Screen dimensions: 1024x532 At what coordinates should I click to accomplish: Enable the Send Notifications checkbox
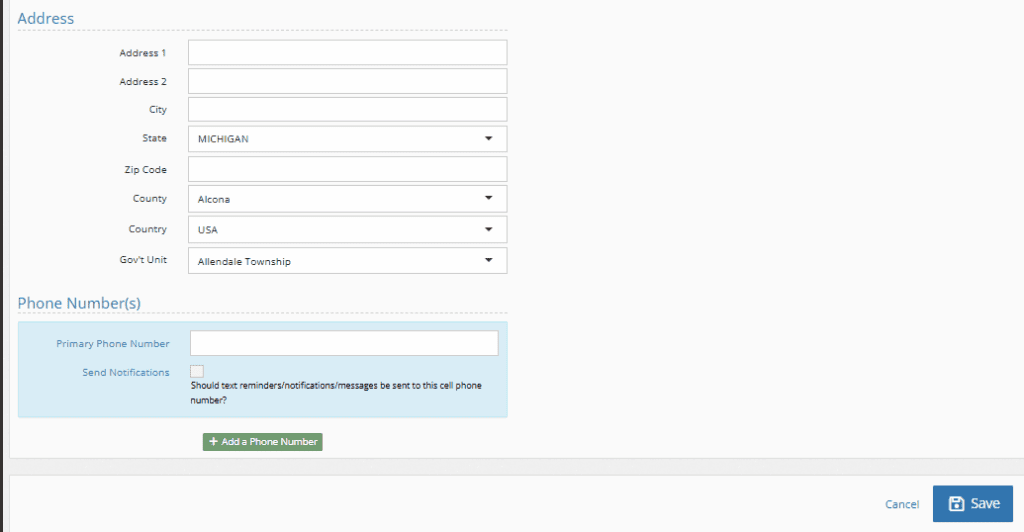point(197,372)
